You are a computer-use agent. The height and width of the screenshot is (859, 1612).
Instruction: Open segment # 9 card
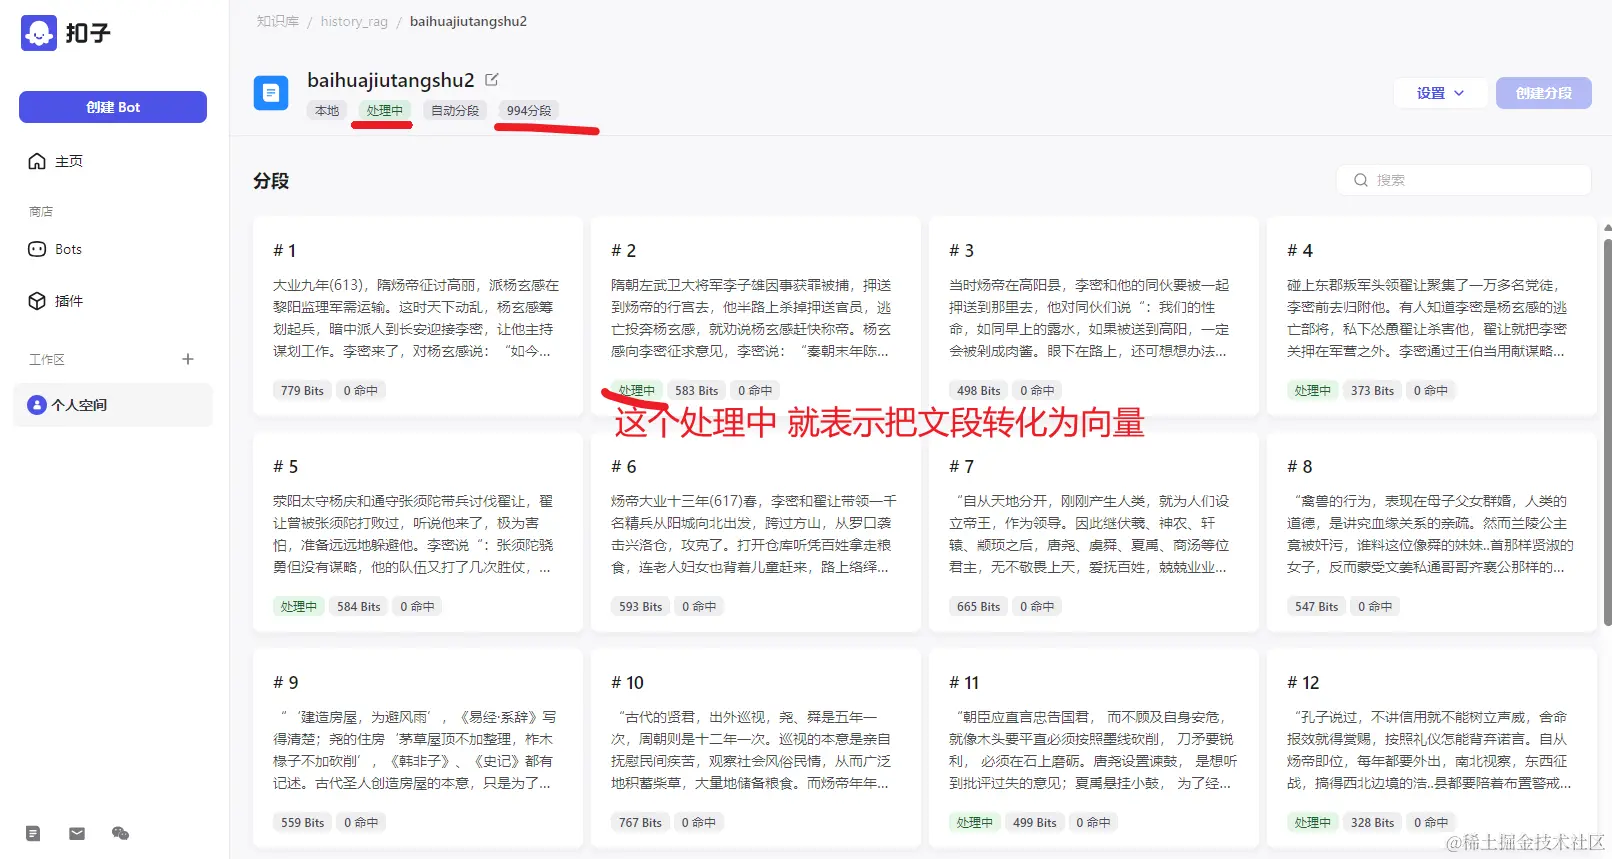[x=418, y=748]
